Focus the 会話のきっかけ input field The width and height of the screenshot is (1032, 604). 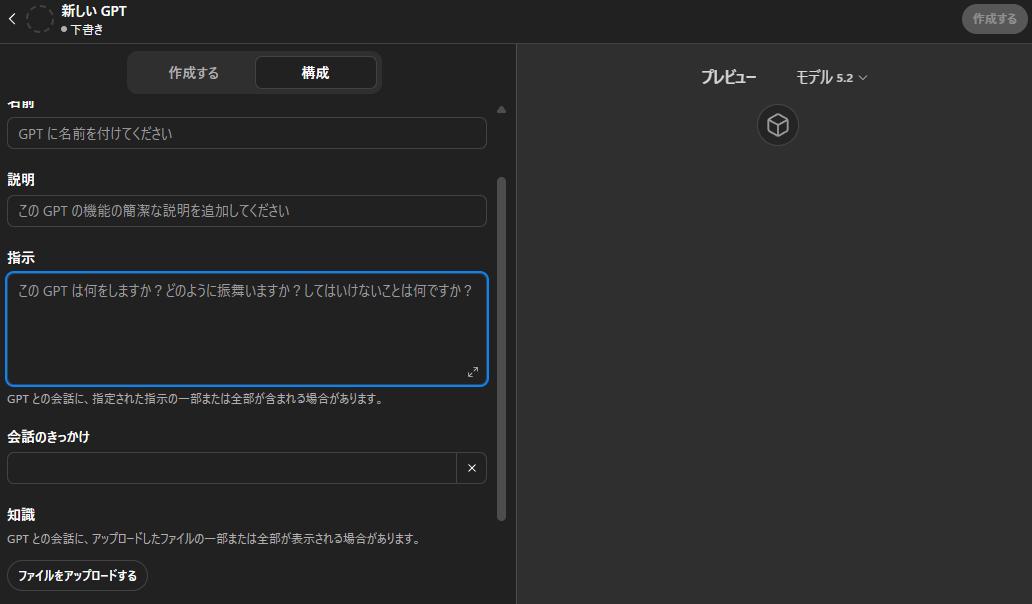point(231,468)
